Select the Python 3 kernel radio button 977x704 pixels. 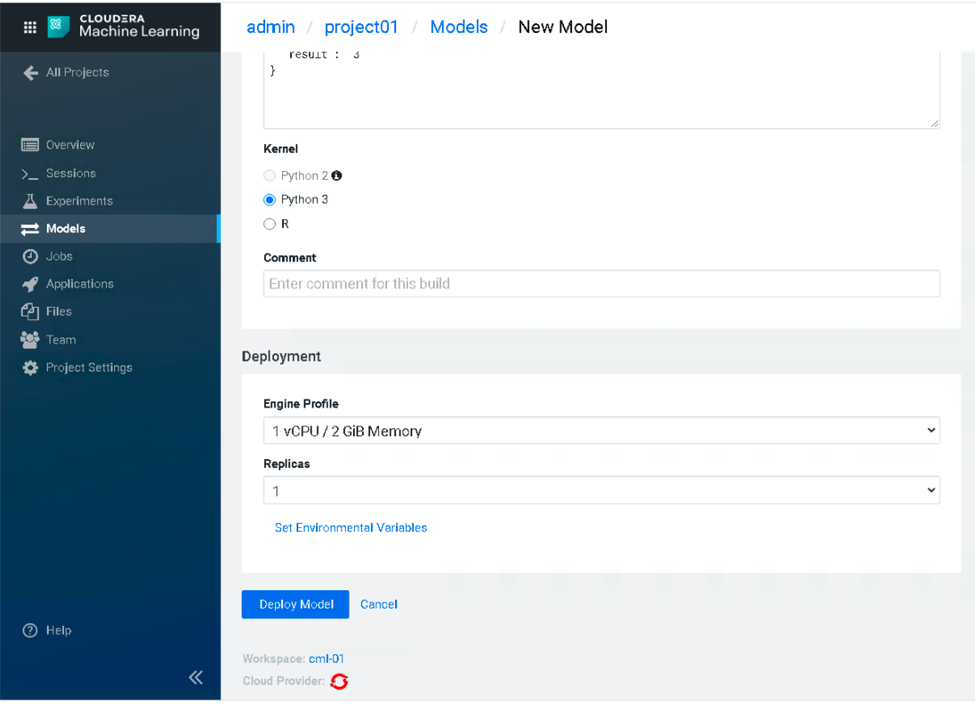tap(269, 199)
